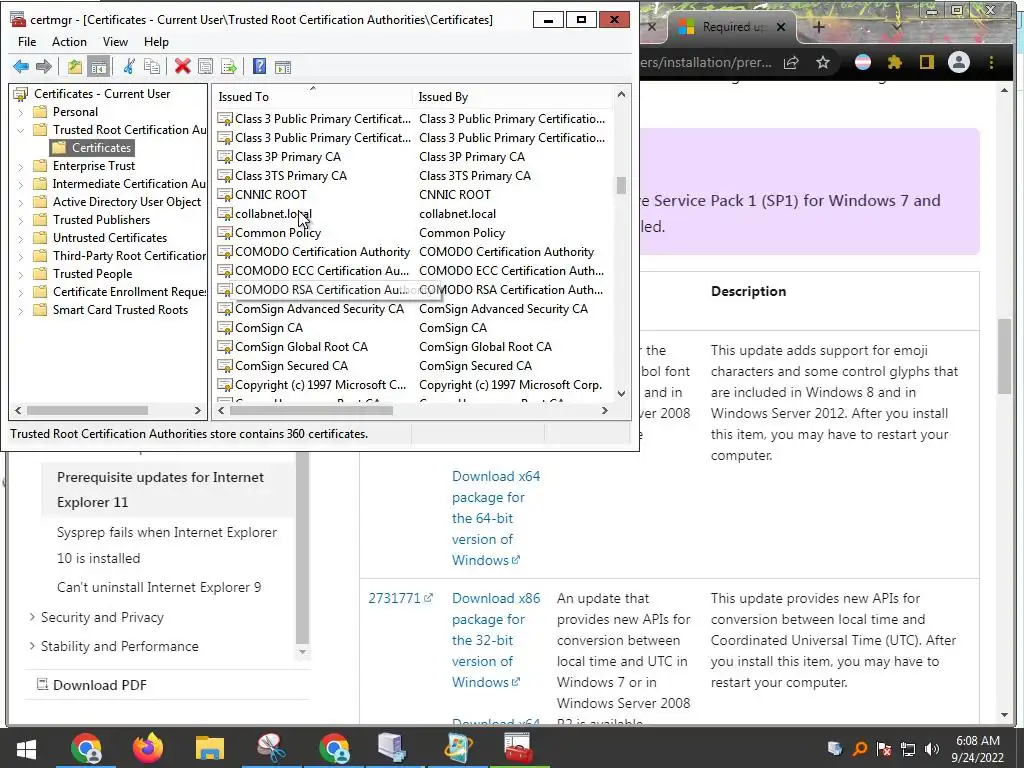This screenshot has height=768, width=1024.
Task: Sort by Issued To column header
Action: [312, 97]
